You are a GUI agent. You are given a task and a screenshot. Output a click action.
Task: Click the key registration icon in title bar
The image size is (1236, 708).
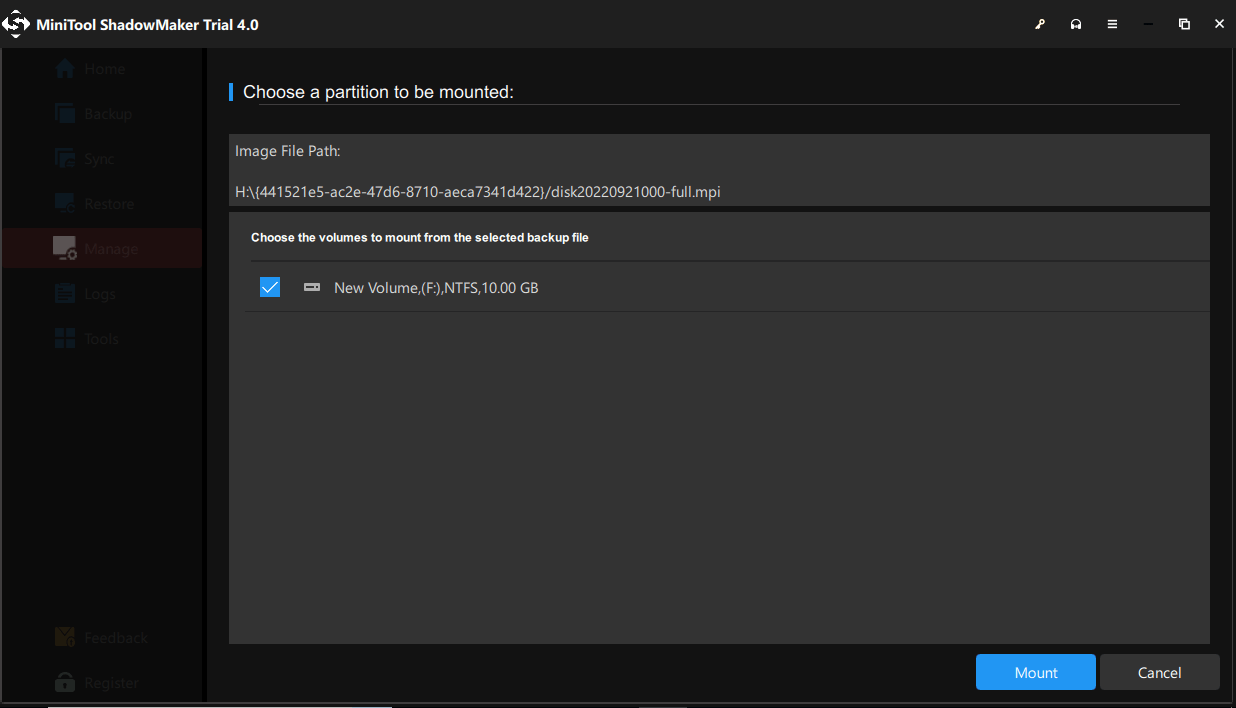pos(1040,24)
